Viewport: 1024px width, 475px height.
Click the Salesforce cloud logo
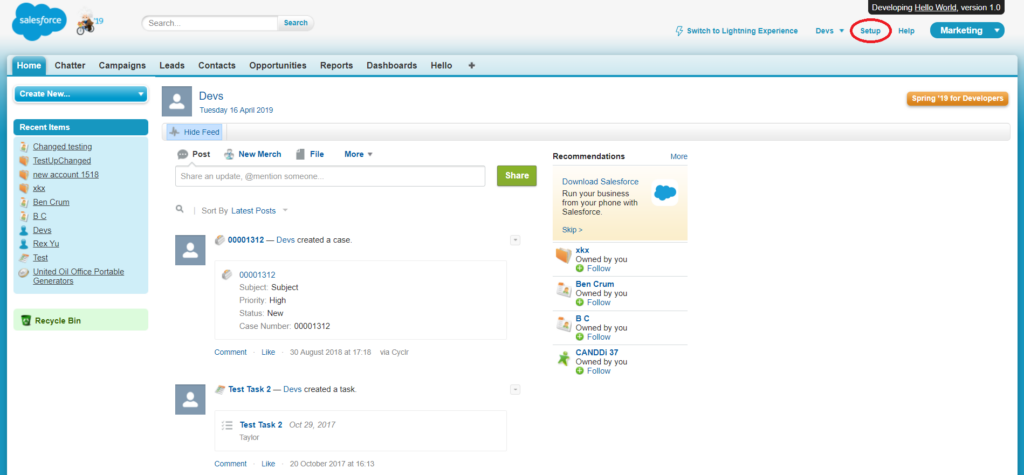39,22
